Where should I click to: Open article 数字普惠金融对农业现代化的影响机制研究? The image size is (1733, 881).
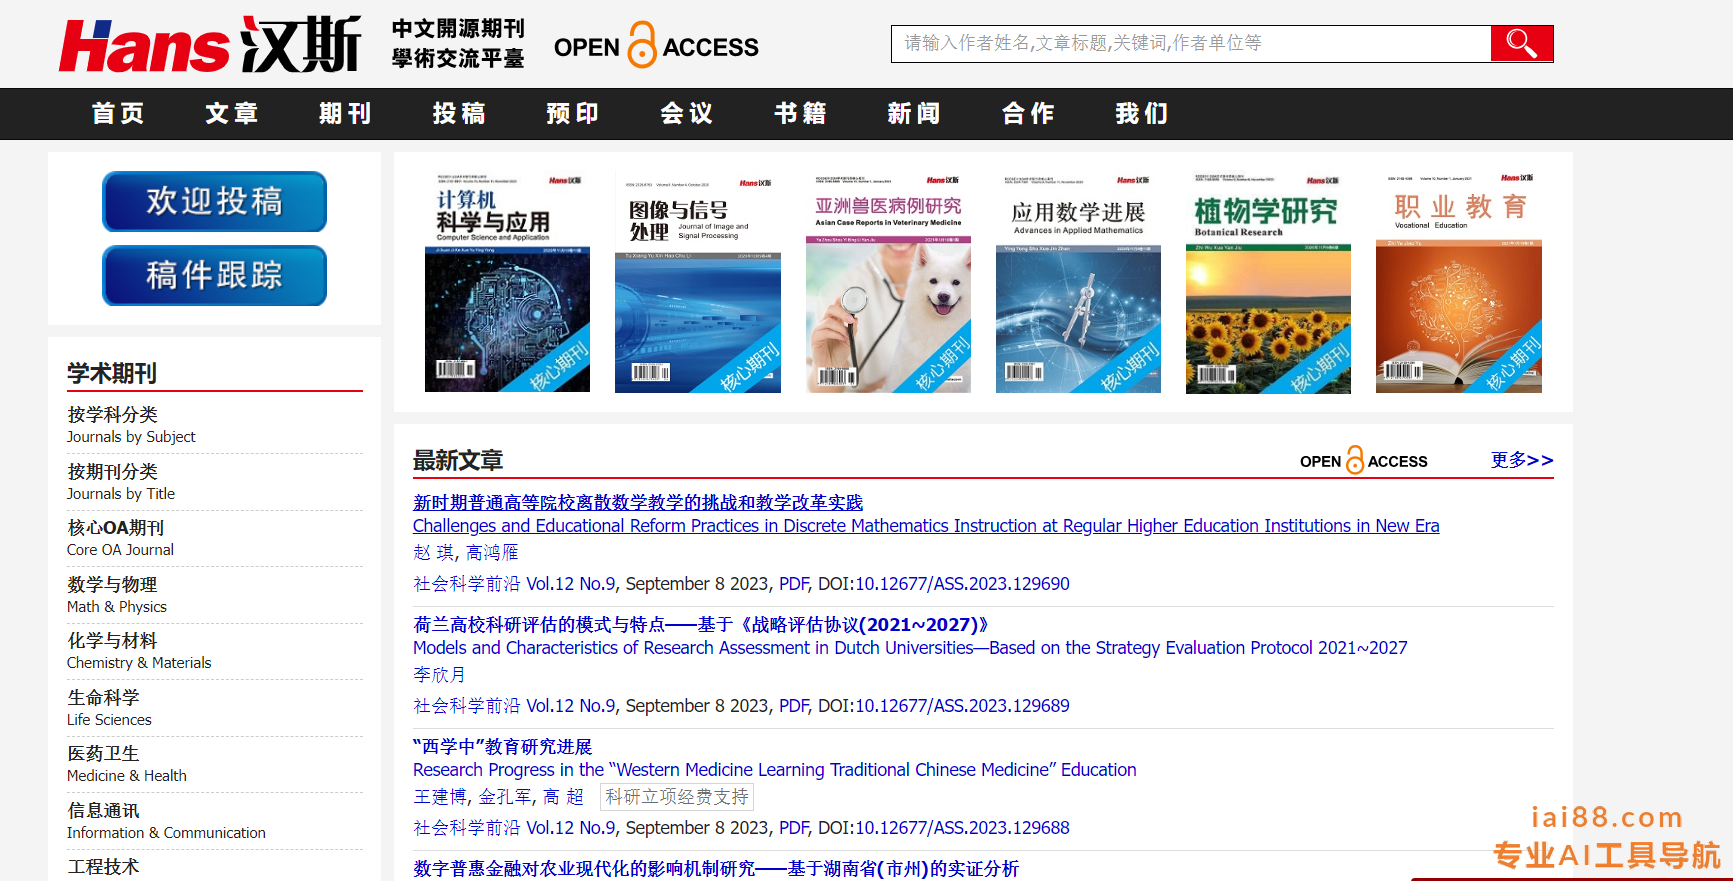tap(716, 868)
